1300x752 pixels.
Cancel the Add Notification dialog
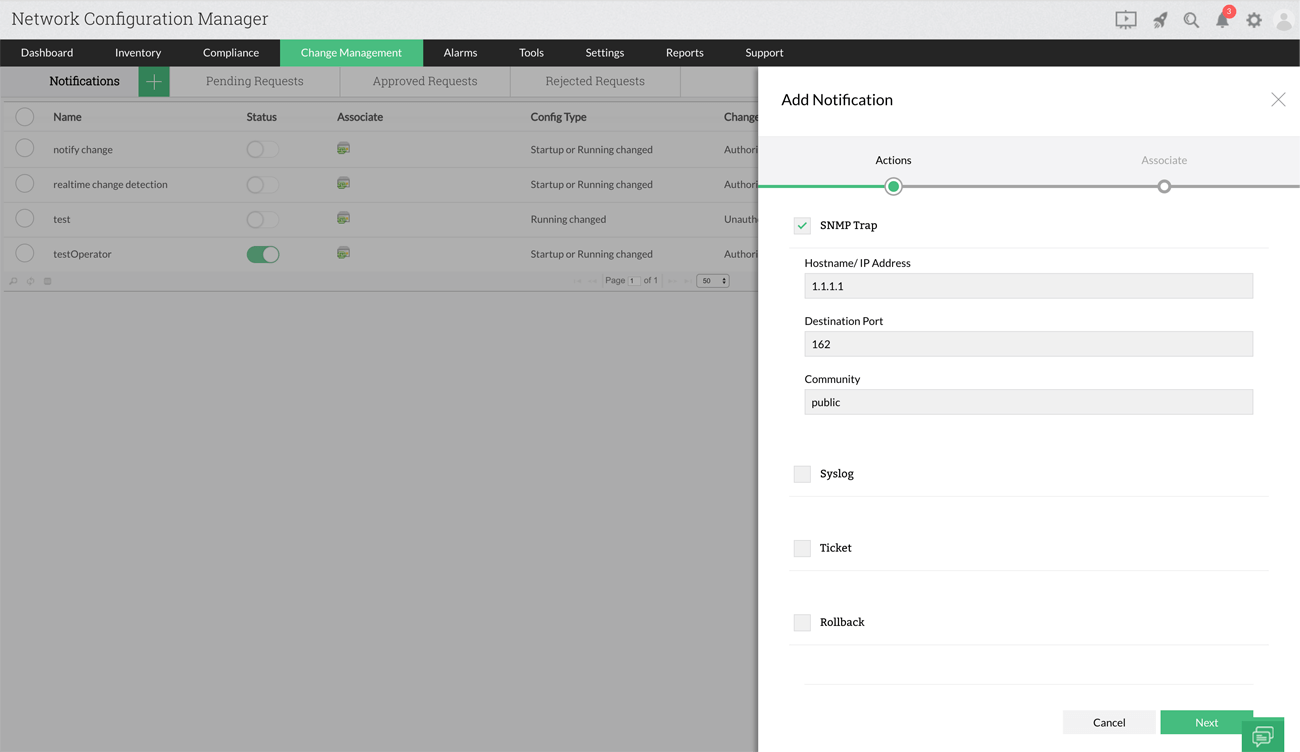1109,722
